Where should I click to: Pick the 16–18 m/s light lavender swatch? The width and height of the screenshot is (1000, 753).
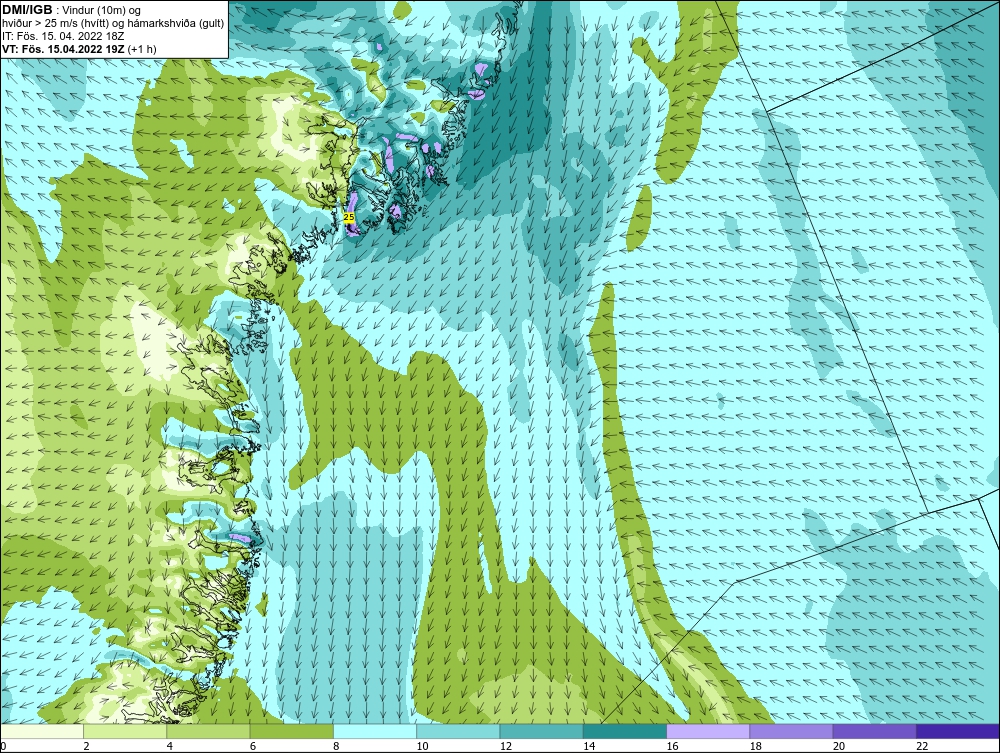click(x=708, y=731)
